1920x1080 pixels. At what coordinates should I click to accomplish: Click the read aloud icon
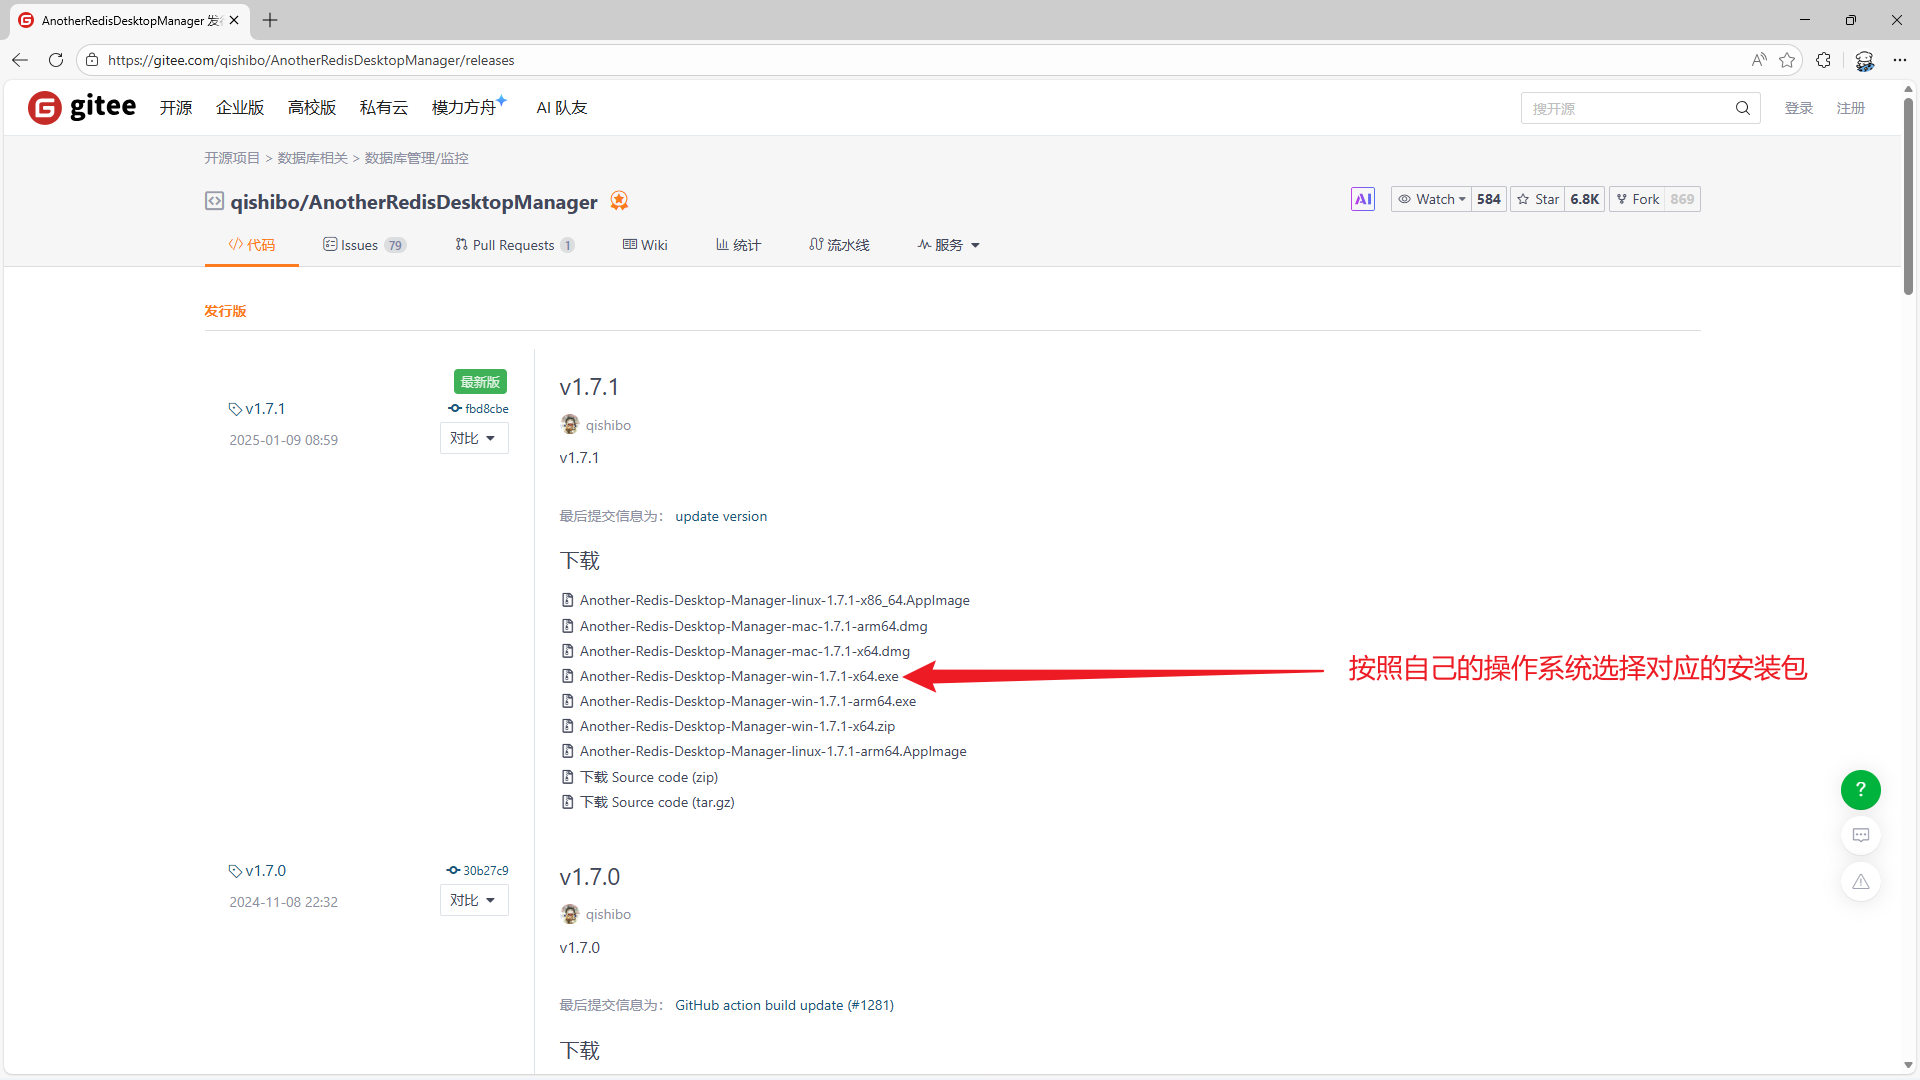click(1759, 60)
